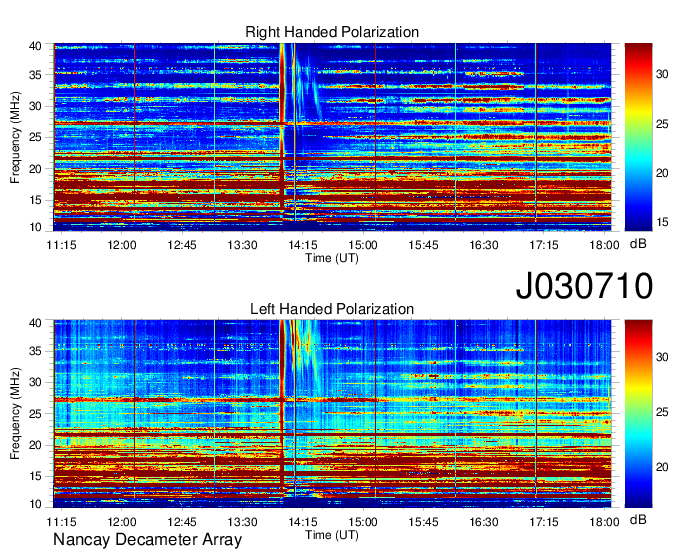Click the J030710 identifier label
The image size is (680, 552).
tap(584, 286)
